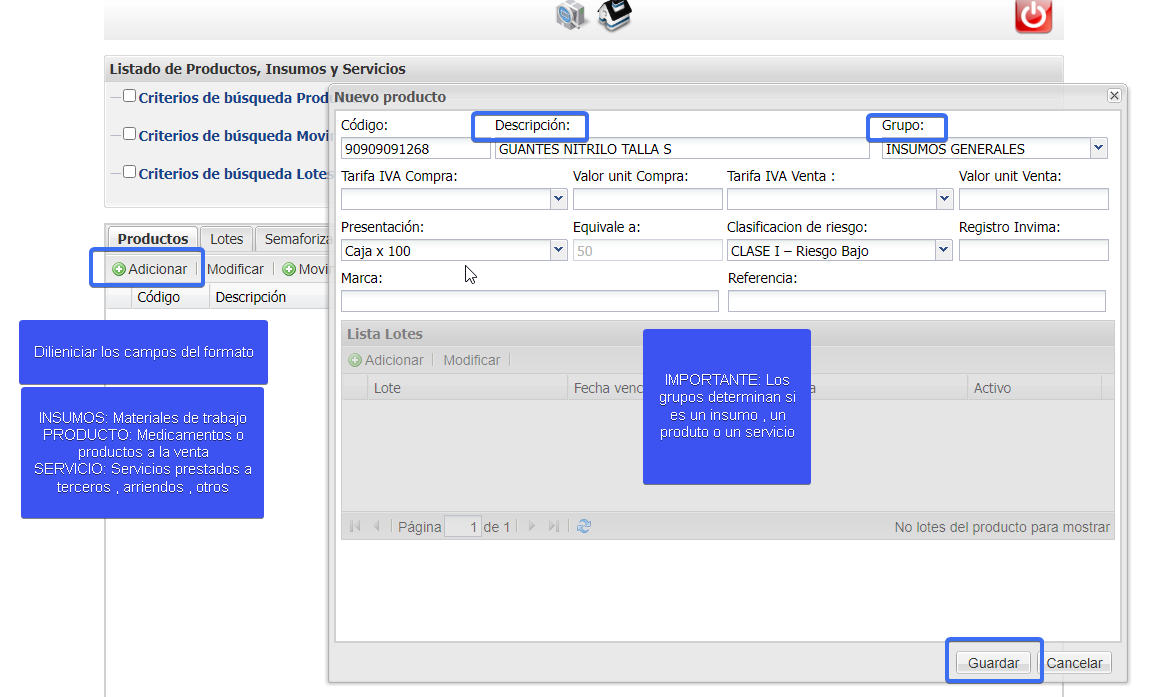Open the Tarifa IVA Compra dropdown
The image size is (1154, 697).
coord(559,199)
